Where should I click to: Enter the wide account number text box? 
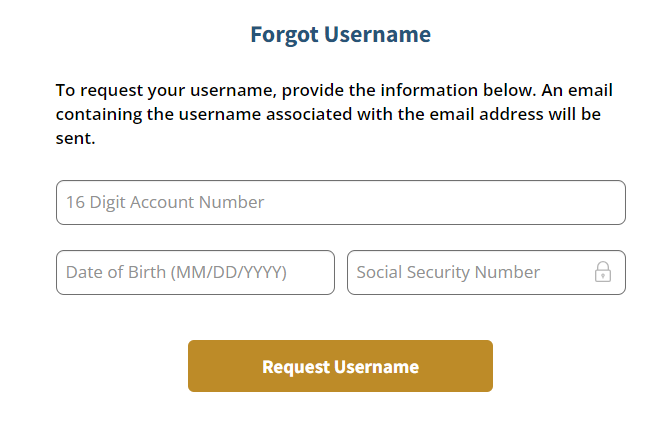pyautogui.click(x=340, y=202)
